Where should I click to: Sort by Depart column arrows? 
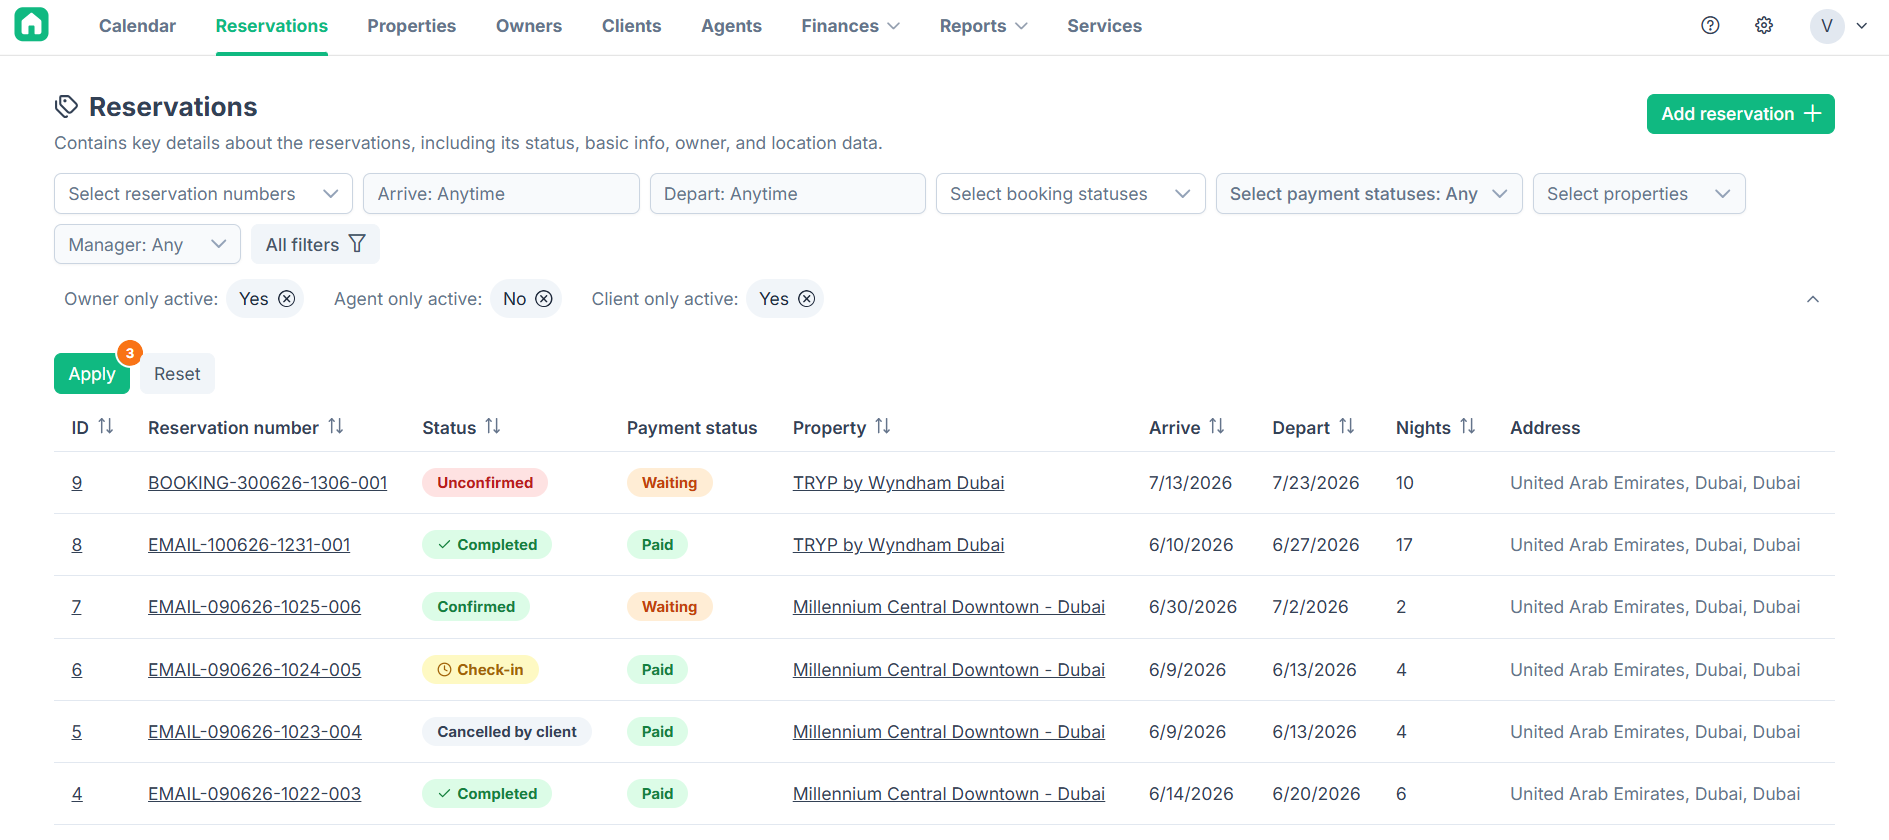click(x=1347, y=427)
